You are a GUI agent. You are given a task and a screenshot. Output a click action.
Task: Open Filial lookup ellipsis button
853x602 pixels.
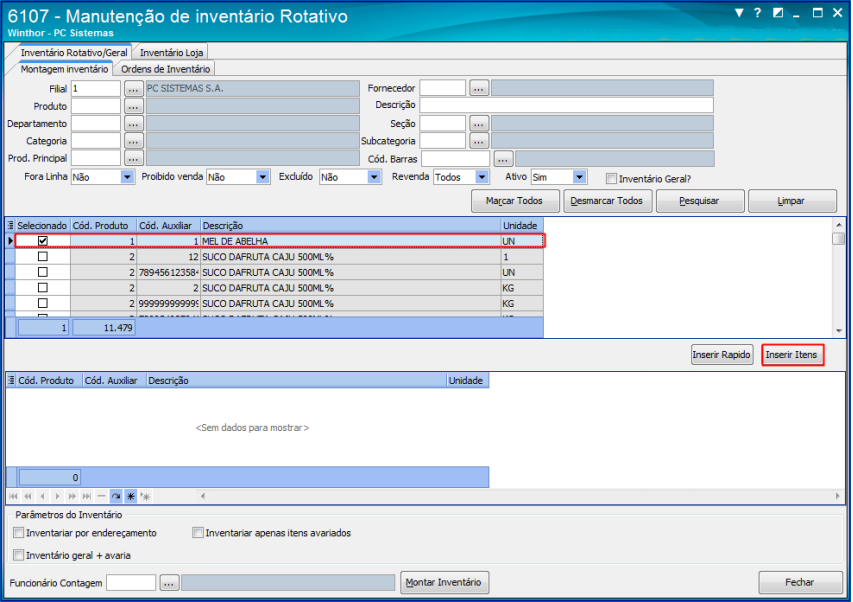[133, 88]
